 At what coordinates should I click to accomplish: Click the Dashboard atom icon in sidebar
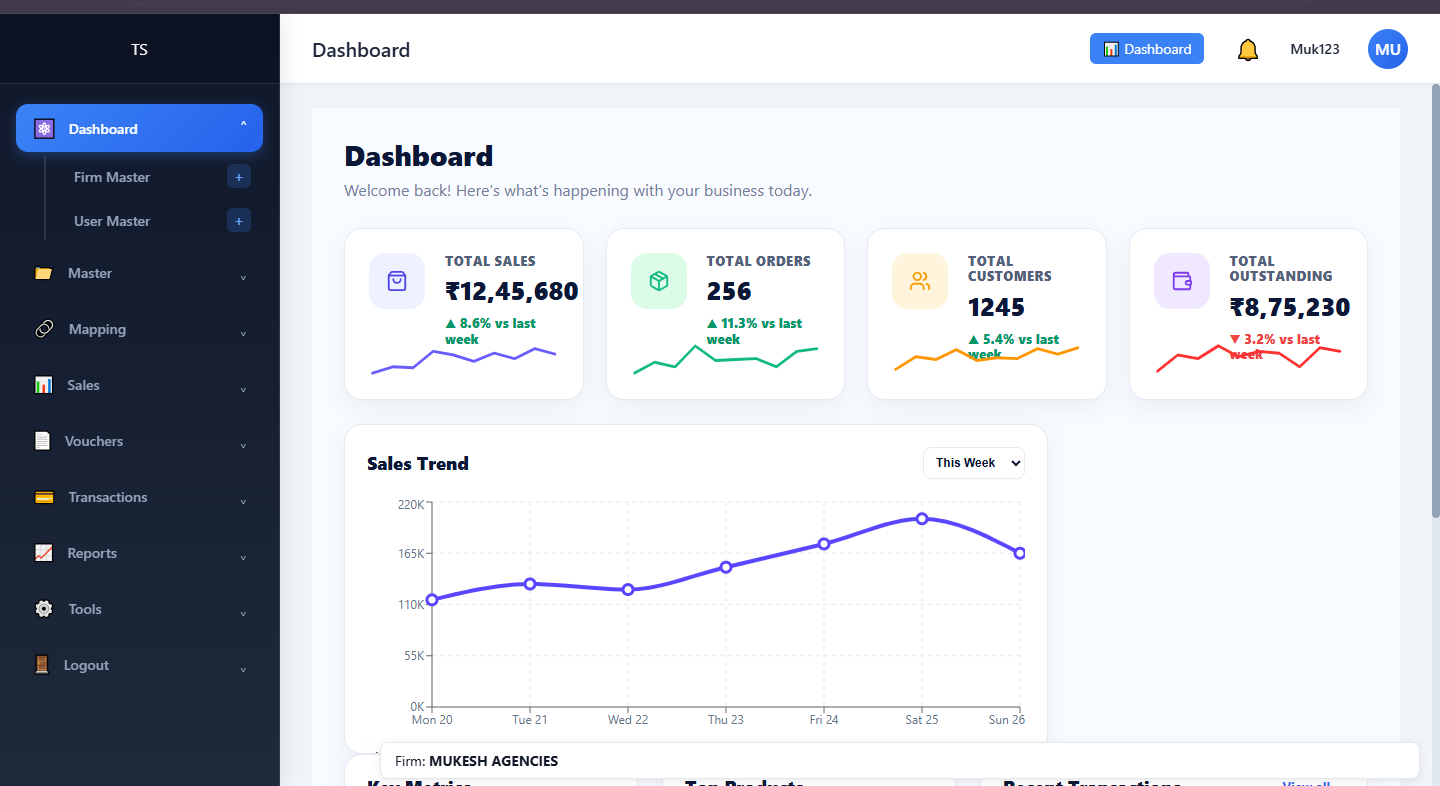[44, 129]
